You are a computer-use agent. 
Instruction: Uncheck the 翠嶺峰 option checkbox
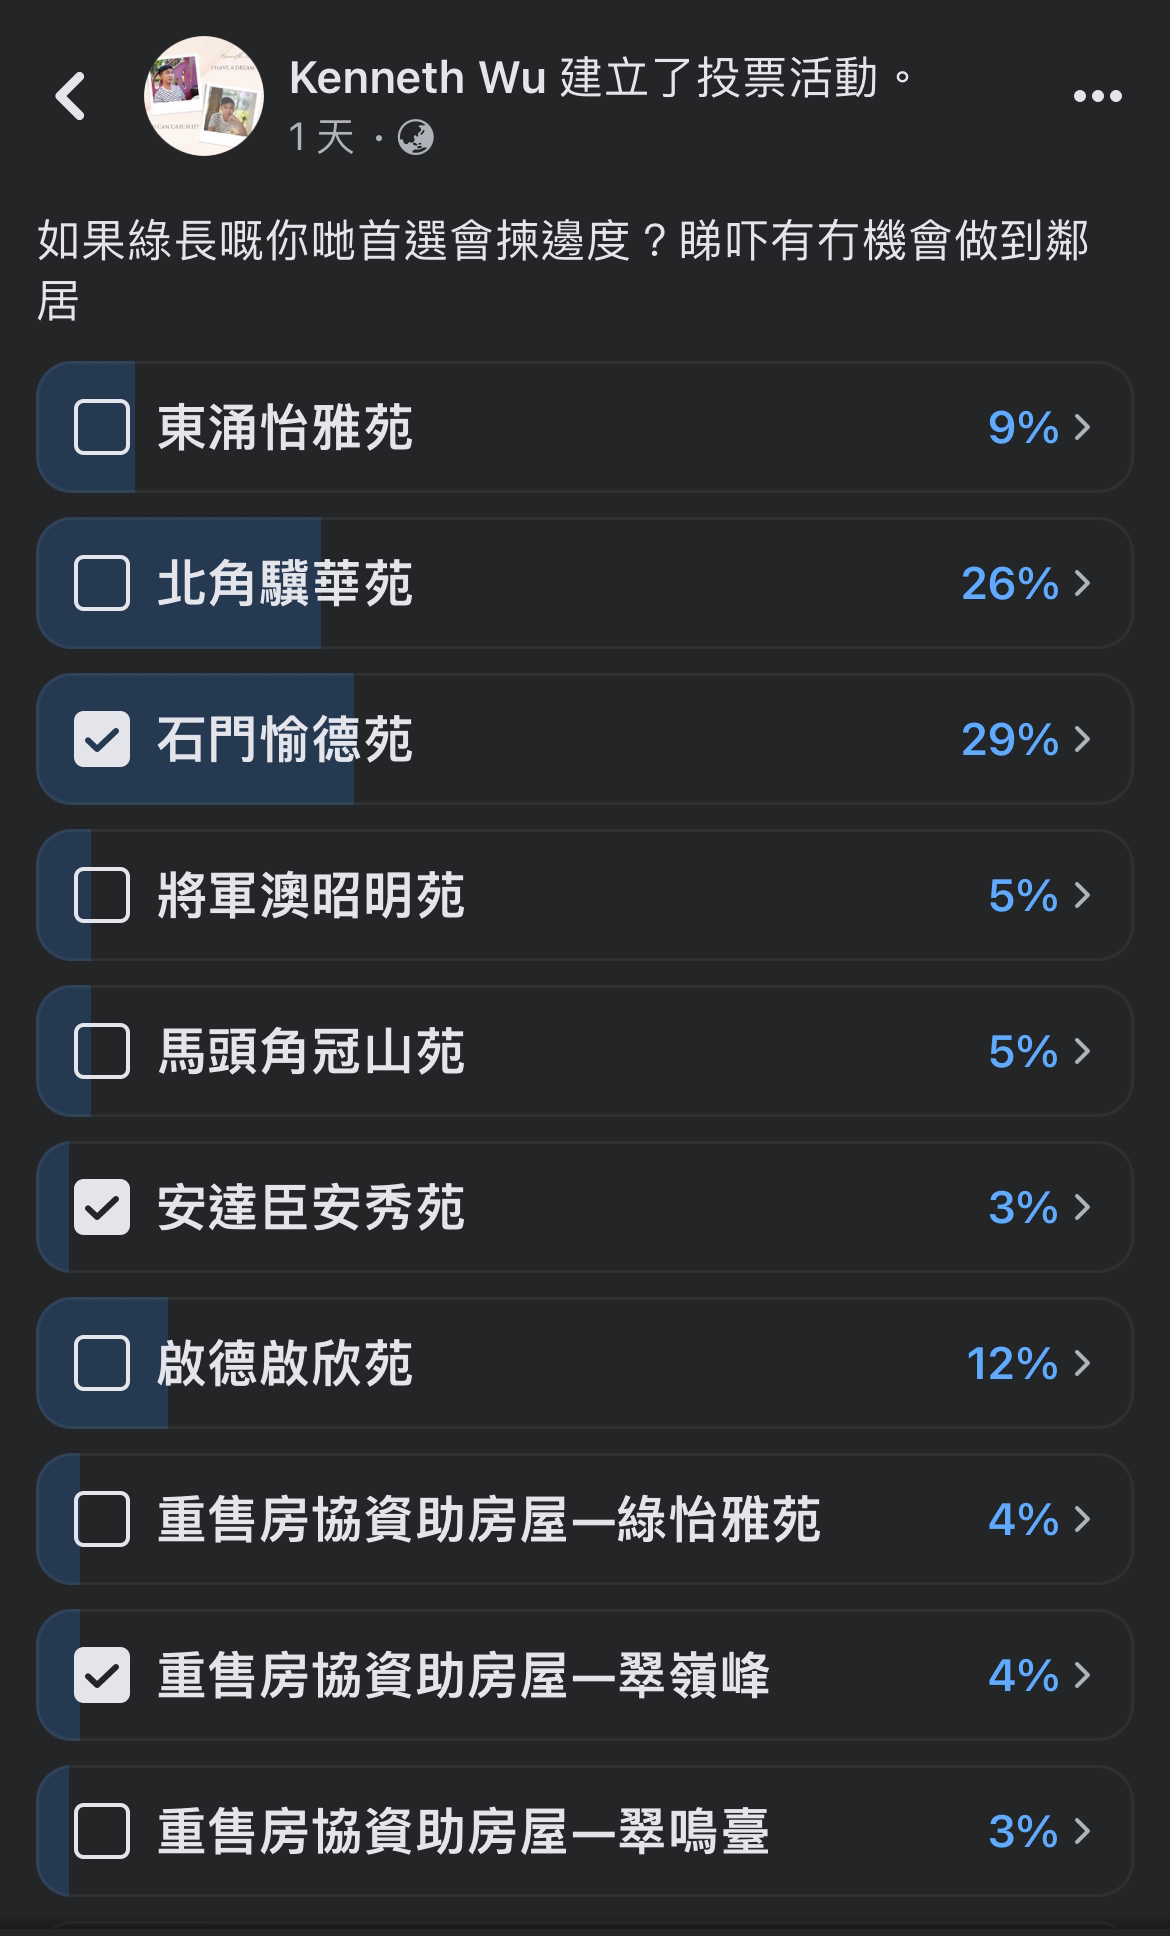tap(102, 1675)
